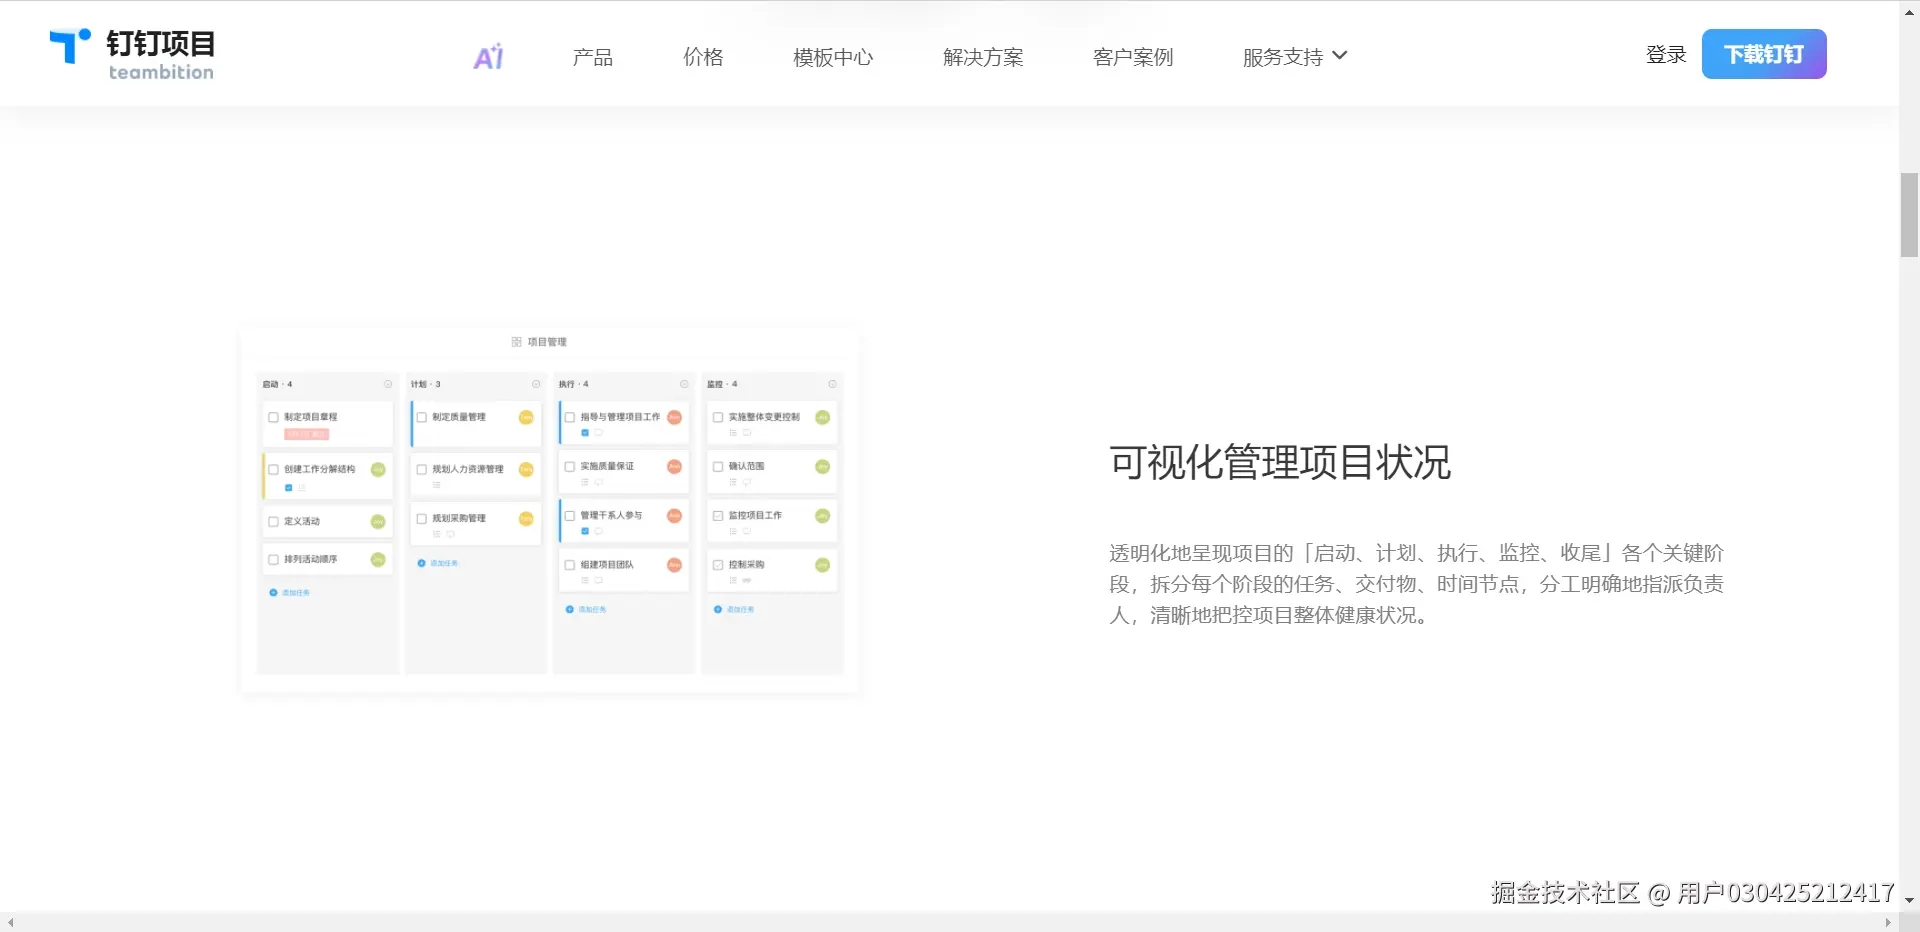The image size is (1920, 932).
Task: Click the collapse chevron on 监控 column header
Action: [832, 382]
